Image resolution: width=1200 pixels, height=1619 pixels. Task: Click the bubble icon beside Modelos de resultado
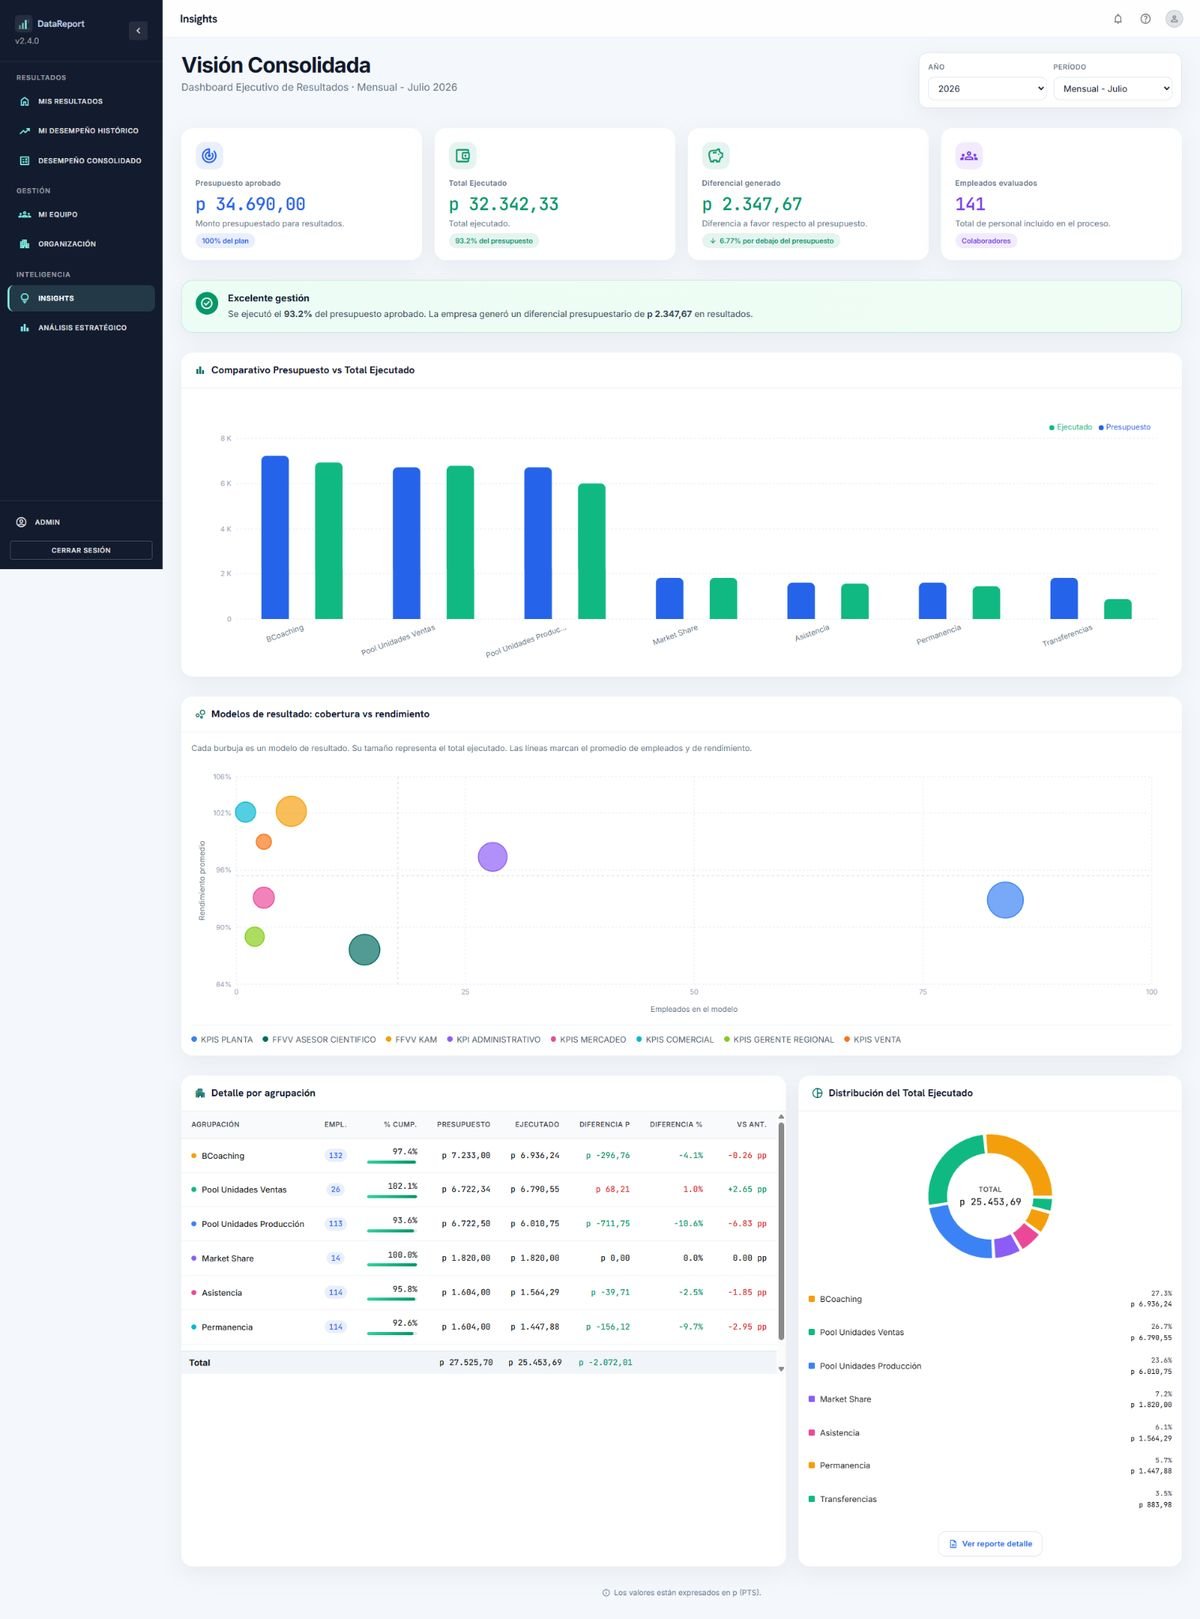pos(200,714)
